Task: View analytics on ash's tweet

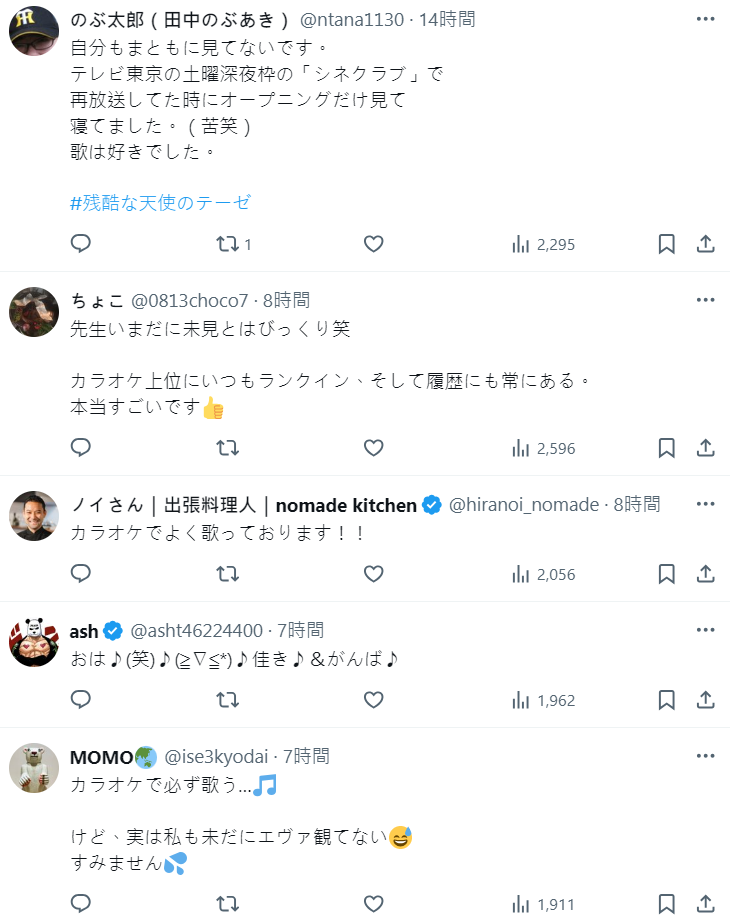Action: click(543, 700)
